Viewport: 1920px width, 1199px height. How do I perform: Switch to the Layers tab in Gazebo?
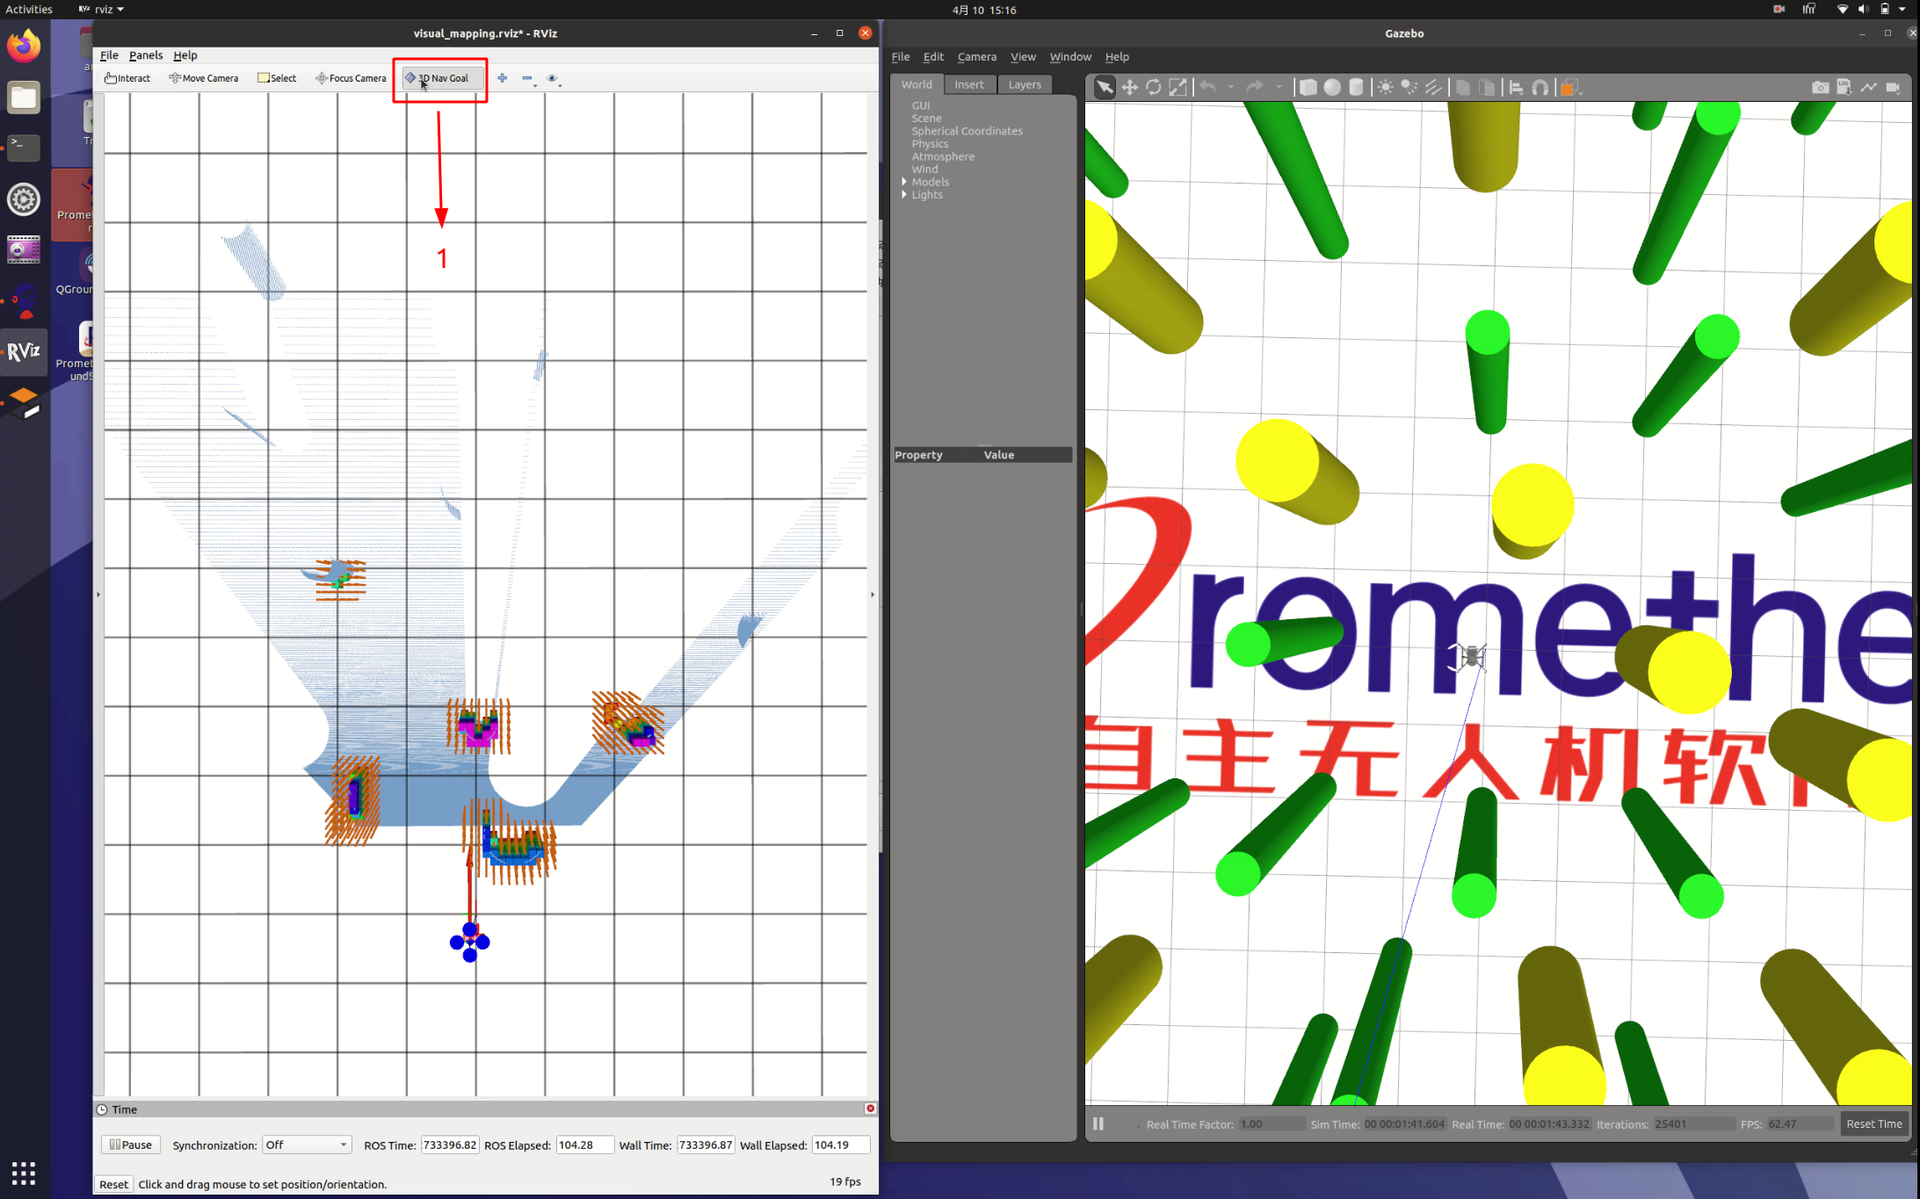1024,85
